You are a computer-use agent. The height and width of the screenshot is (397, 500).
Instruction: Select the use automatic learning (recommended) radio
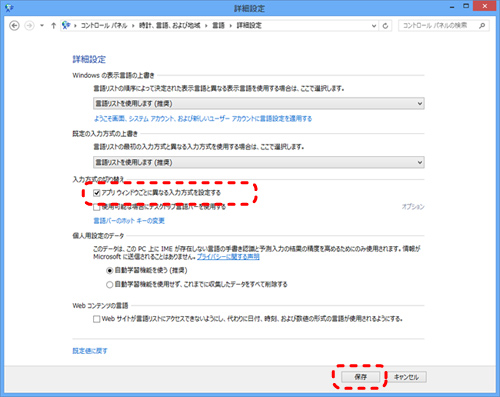109,271
